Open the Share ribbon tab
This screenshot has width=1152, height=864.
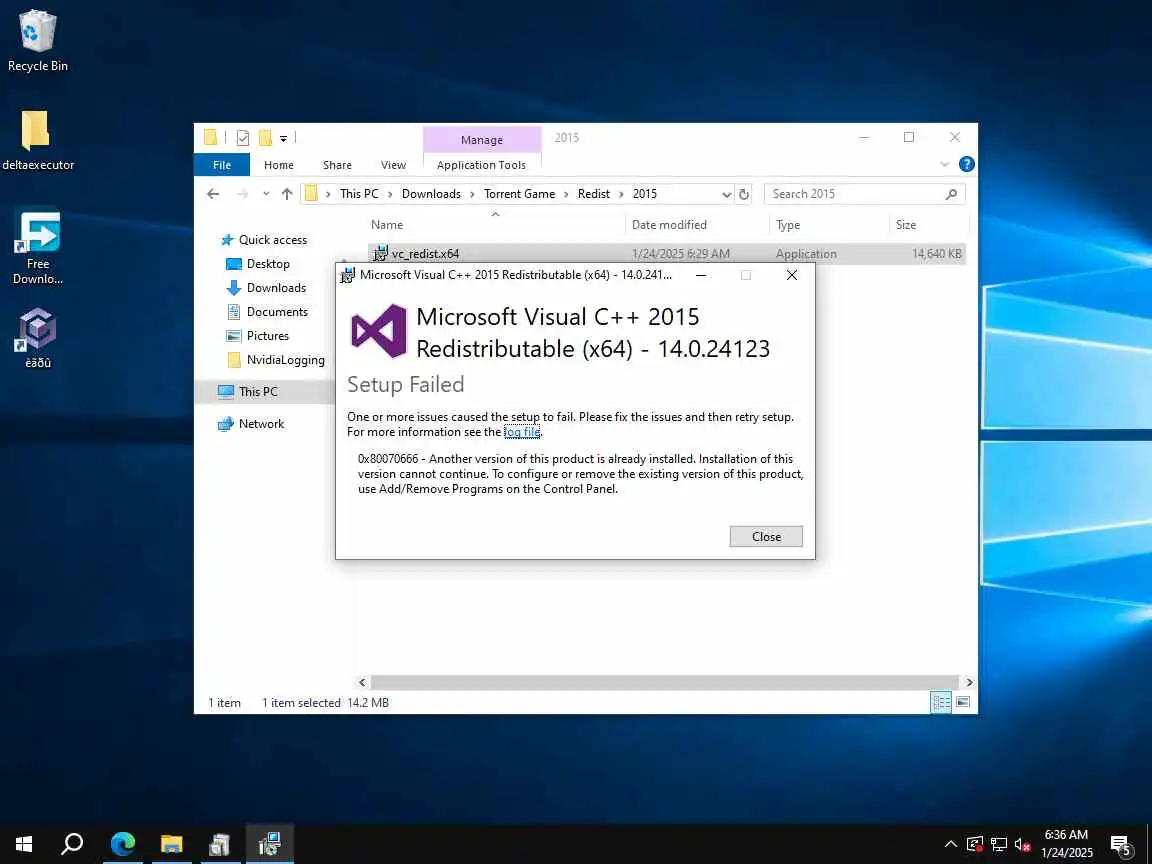[337, 165]
